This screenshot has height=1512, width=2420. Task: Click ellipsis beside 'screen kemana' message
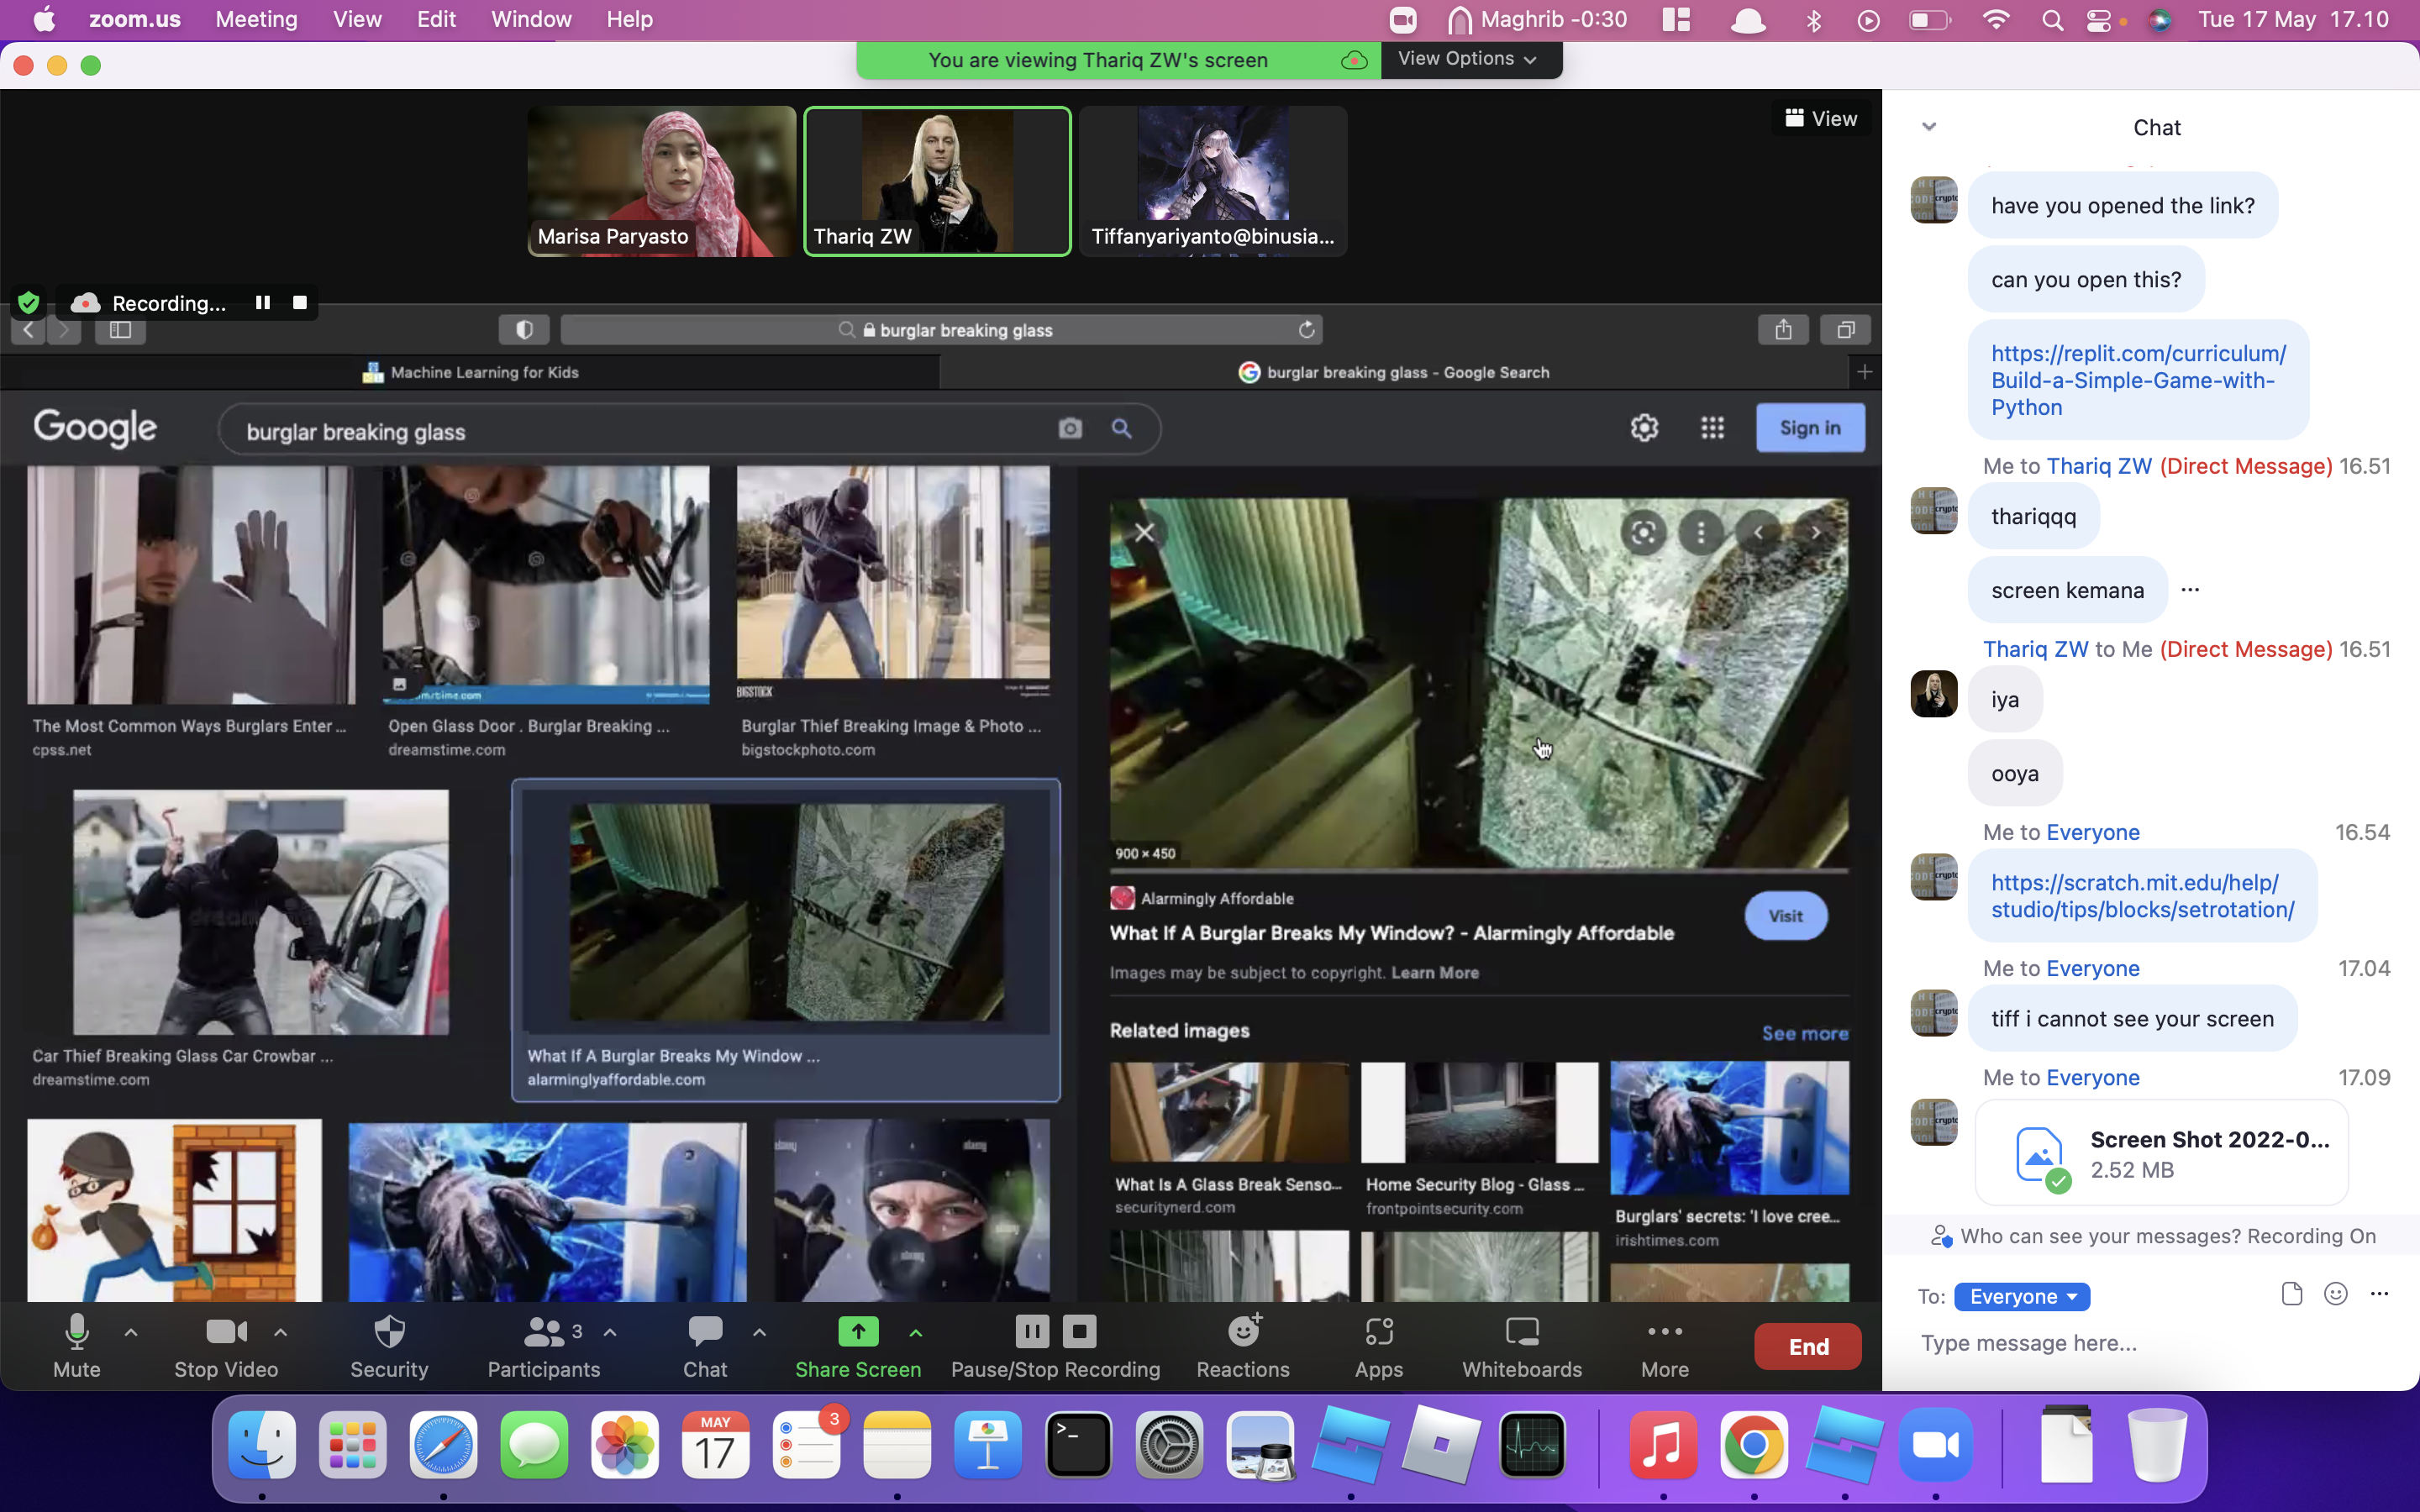(2190, 590)
